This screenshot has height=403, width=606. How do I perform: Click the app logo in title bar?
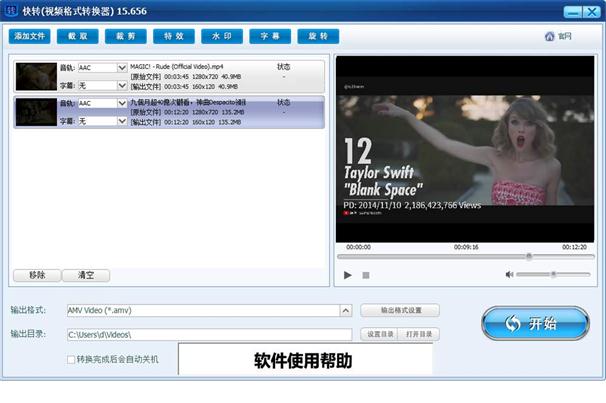(x=10, y=10)
